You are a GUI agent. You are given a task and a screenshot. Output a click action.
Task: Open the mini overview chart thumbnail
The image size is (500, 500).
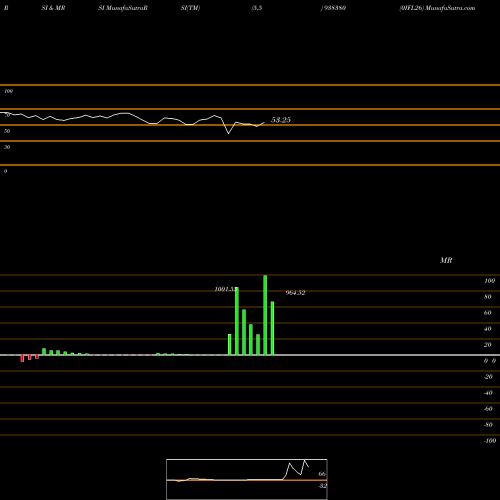point(247,479)
